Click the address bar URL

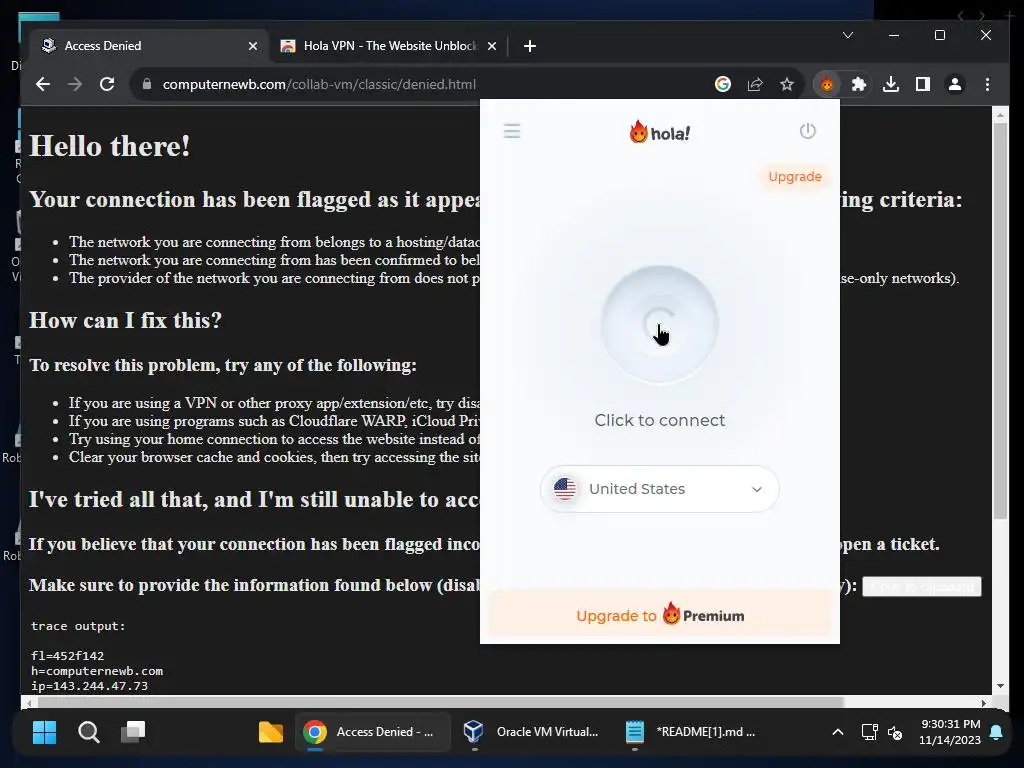[x=319, y=84]
